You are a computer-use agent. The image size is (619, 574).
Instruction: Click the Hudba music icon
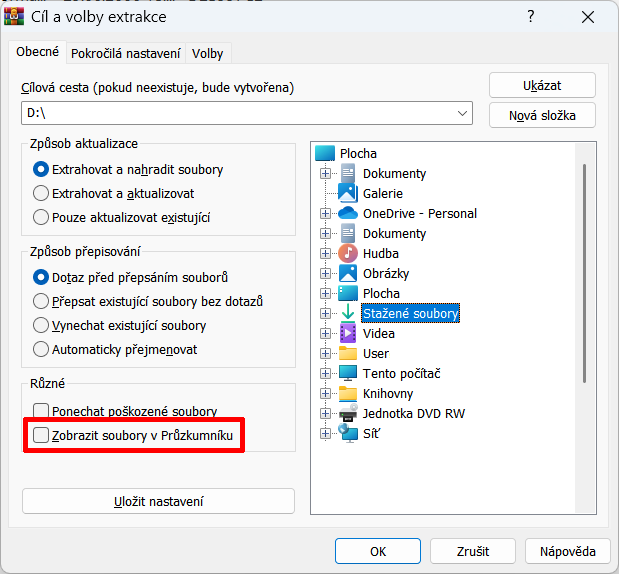tap(348, 253)
